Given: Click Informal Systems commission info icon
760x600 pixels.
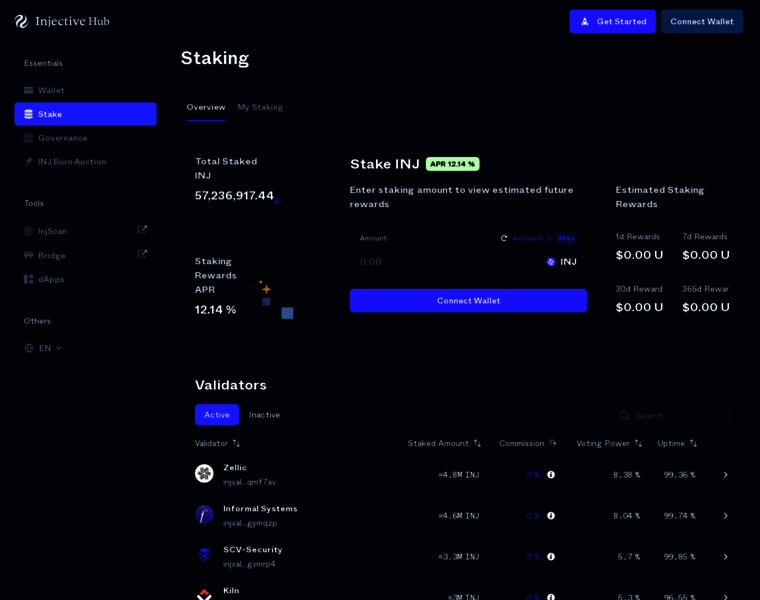Looking at the screenshot, I should pos(551,516).
